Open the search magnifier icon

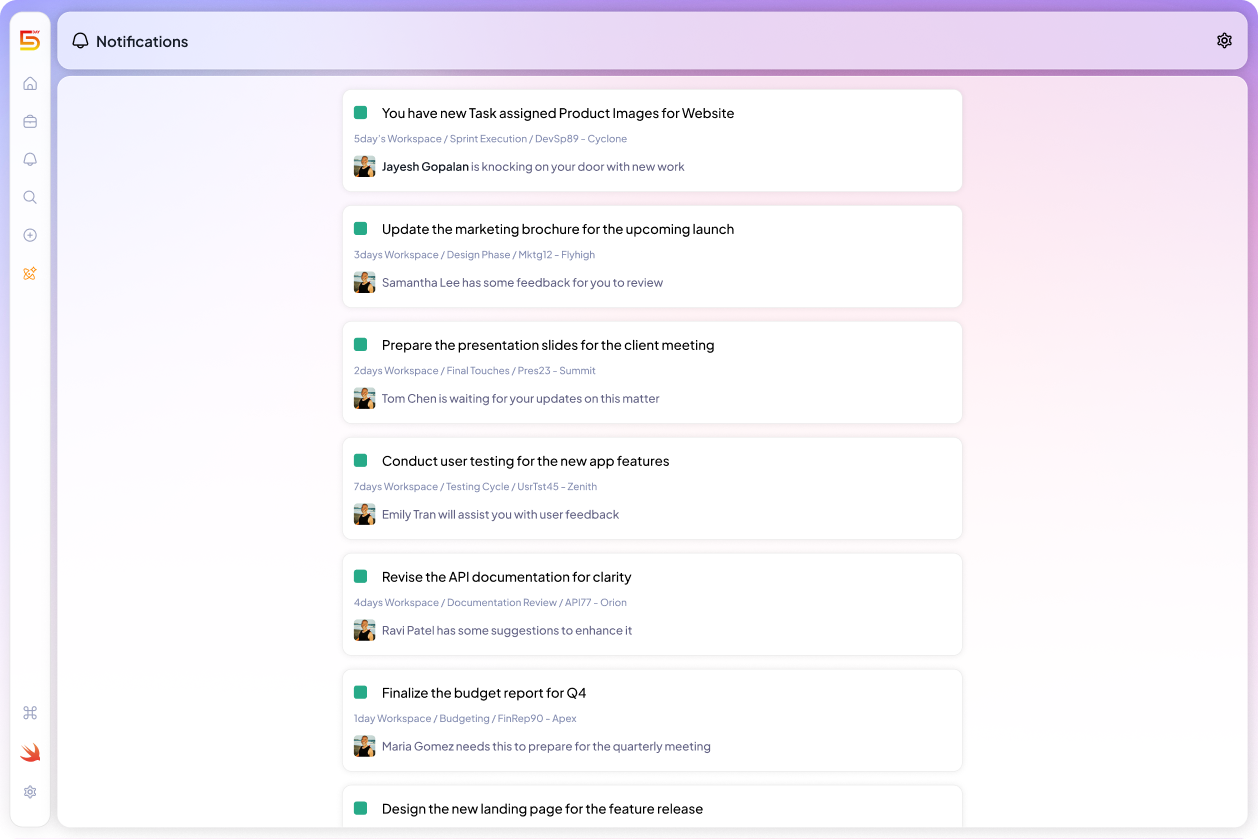click(x=30, y=198)
